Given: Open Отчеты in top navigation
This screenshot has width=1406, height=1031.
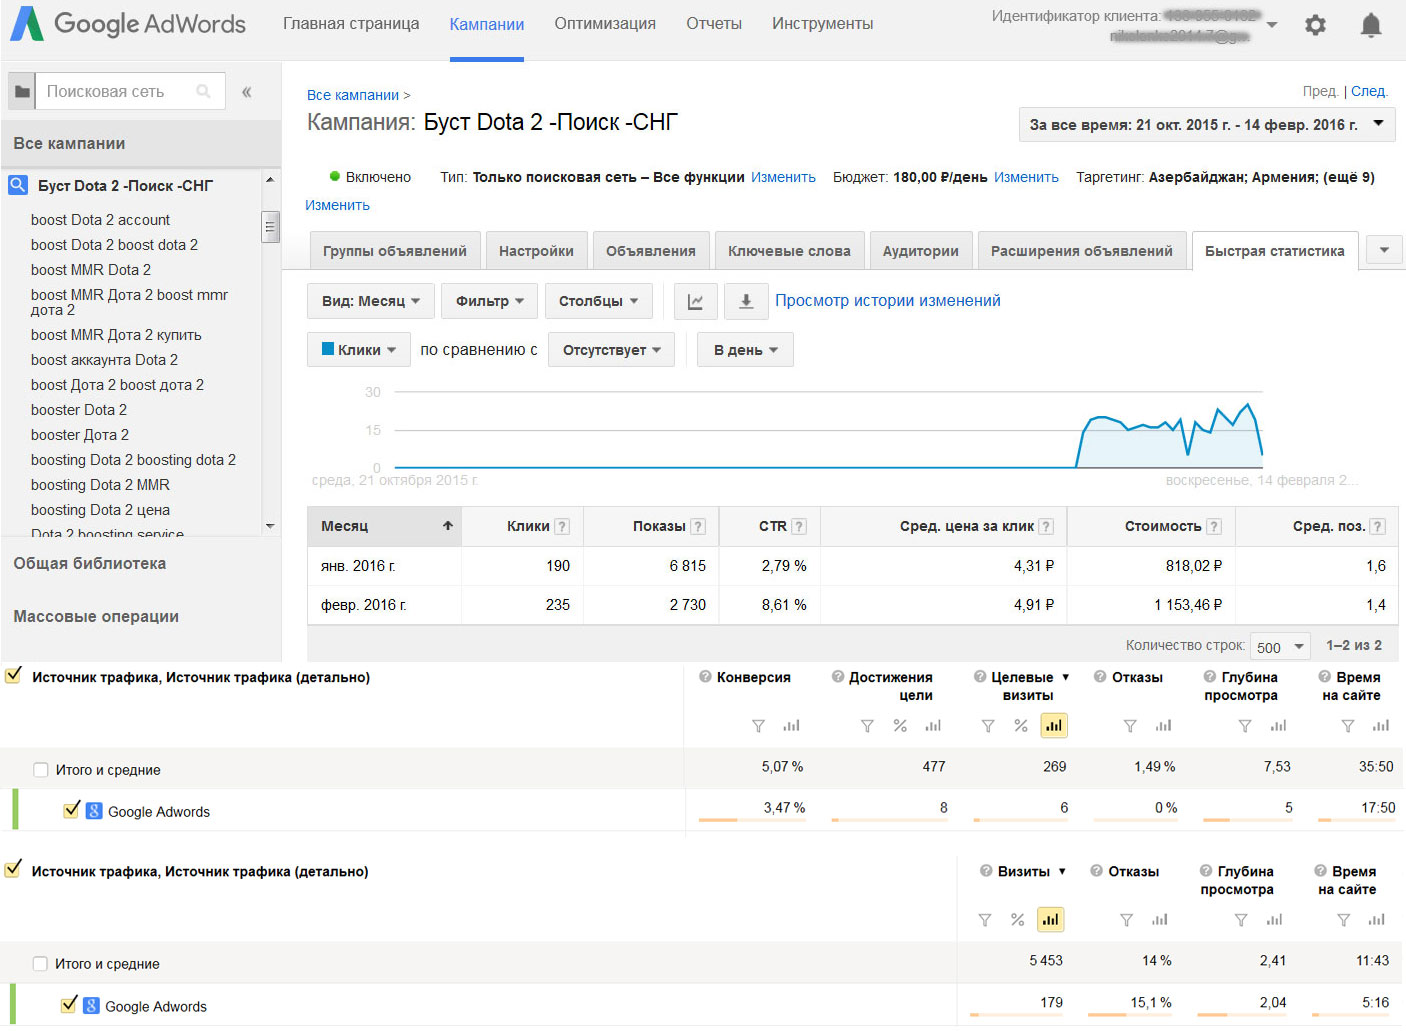Looking at the screenshot, I should (714, 23).
